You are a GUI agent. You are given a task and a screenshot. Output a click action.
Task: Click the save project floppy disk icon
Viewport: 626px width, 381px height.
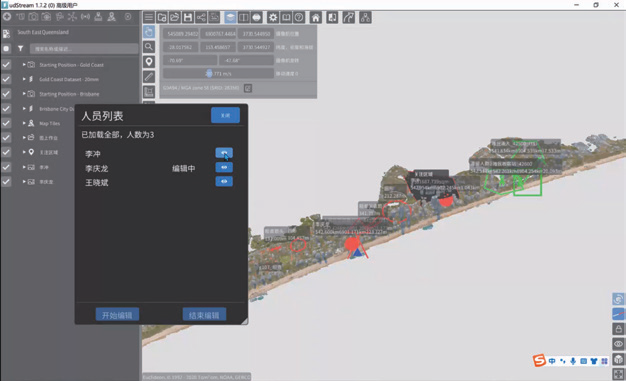pyautogui.click(x=188, y=18)
